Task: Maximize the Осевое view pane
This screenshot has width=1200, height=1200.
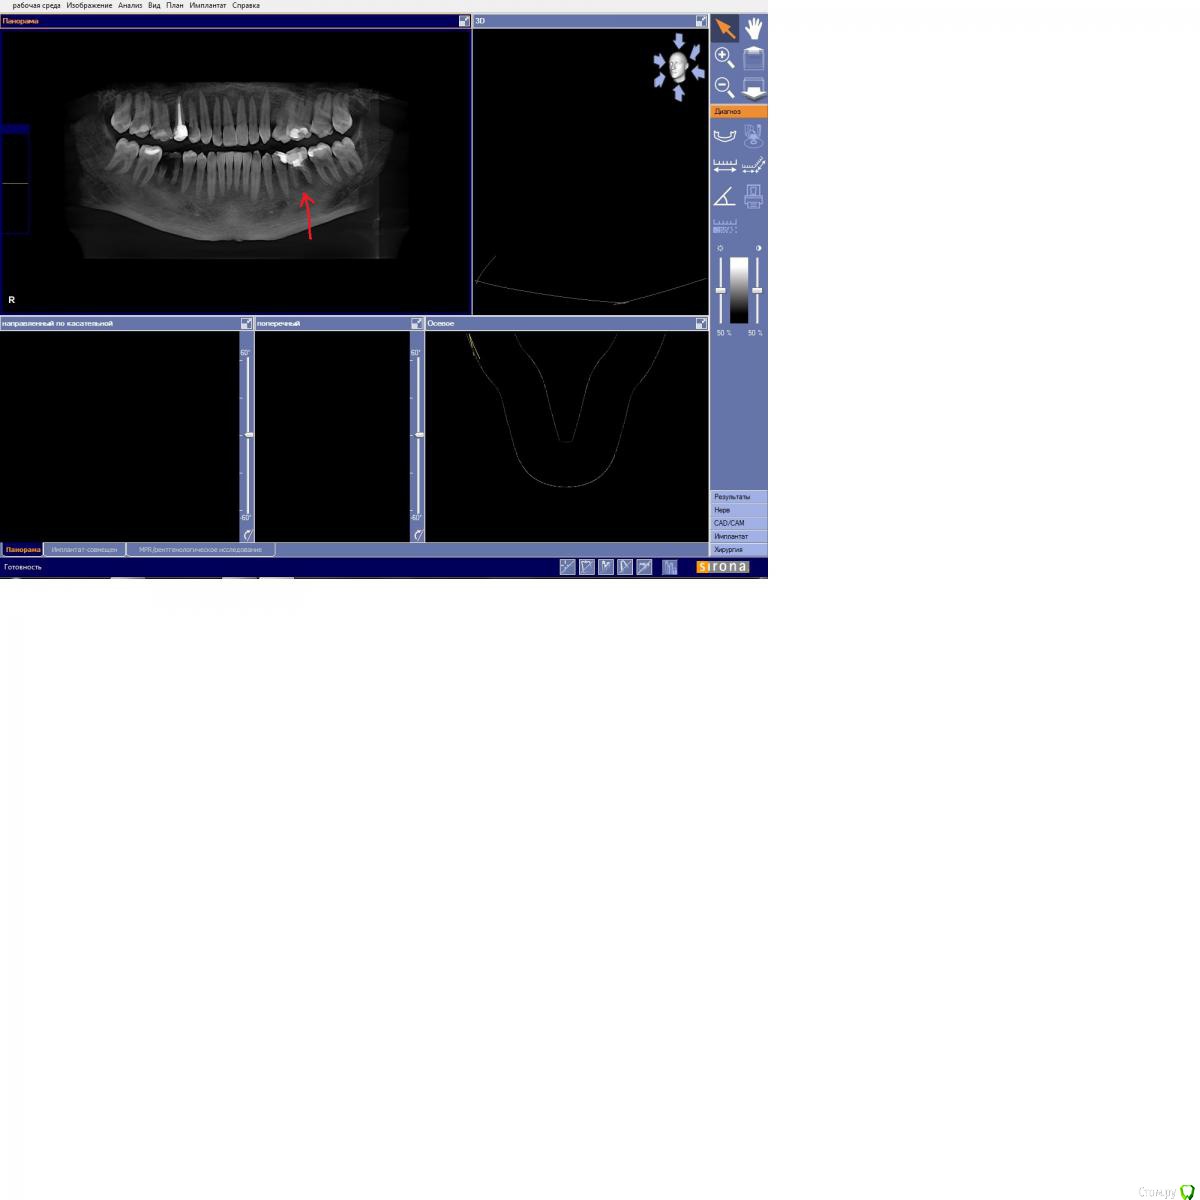Action: tap(701, 324)
